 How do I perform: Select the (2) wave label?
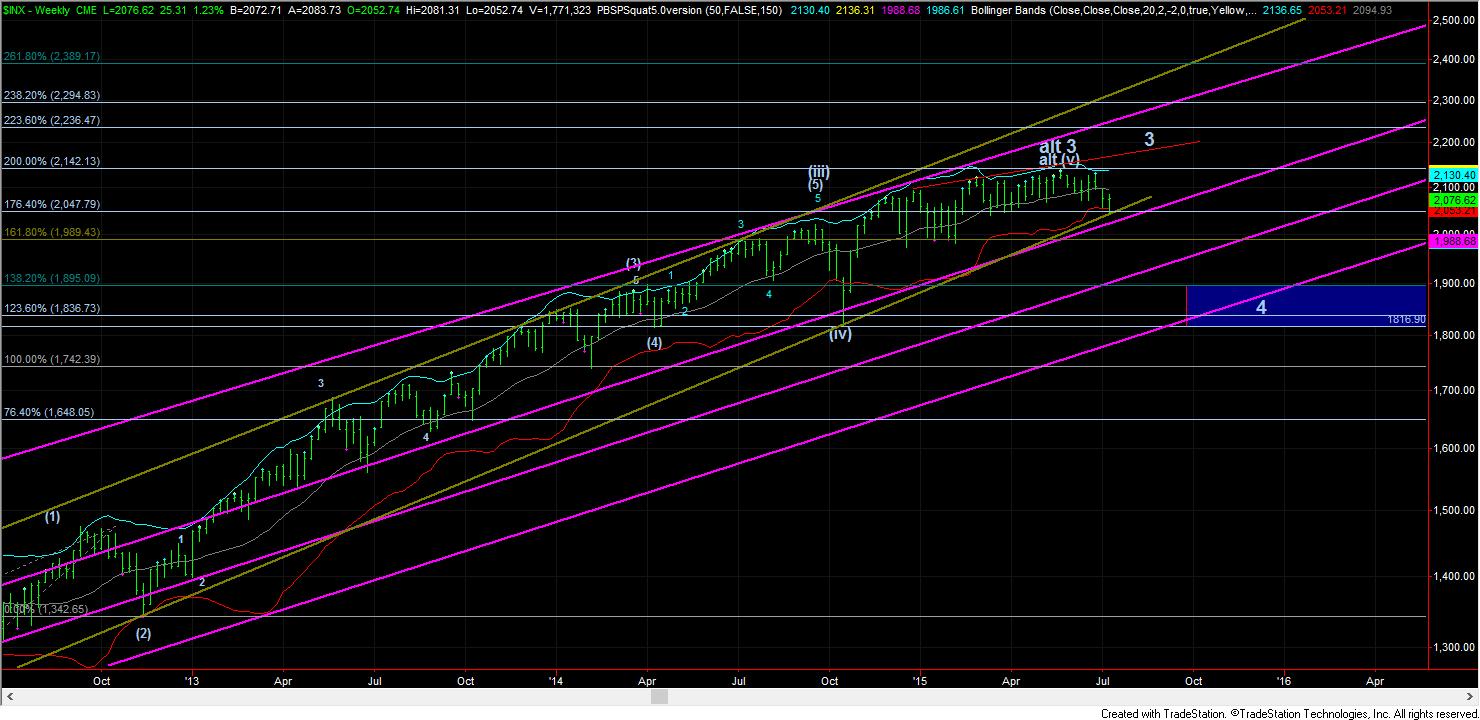[x=144, y=633]
